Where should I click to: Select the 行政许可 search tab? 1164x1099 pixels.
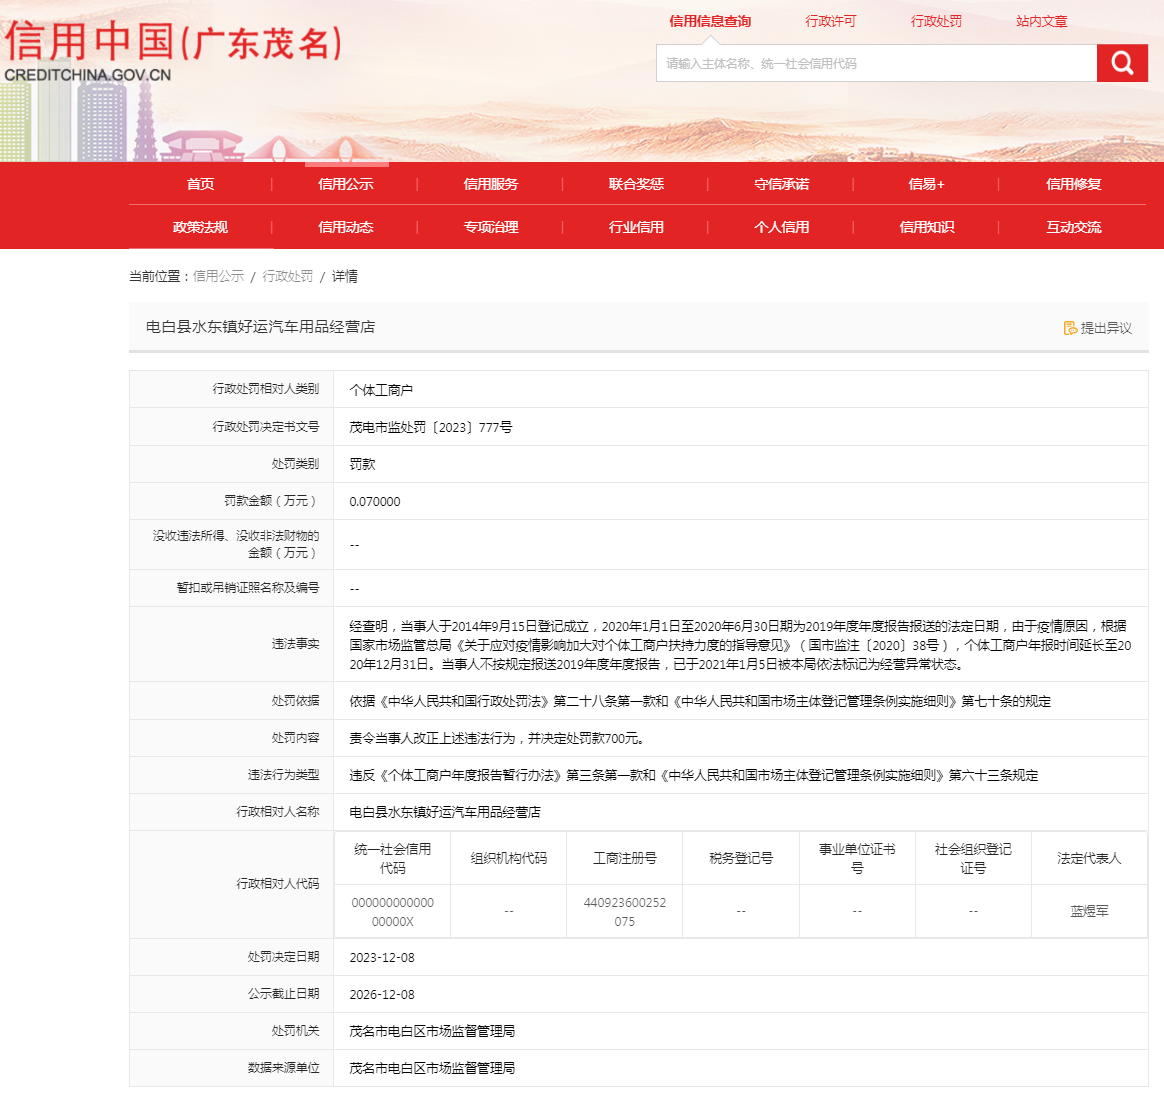tap(831, 21)
